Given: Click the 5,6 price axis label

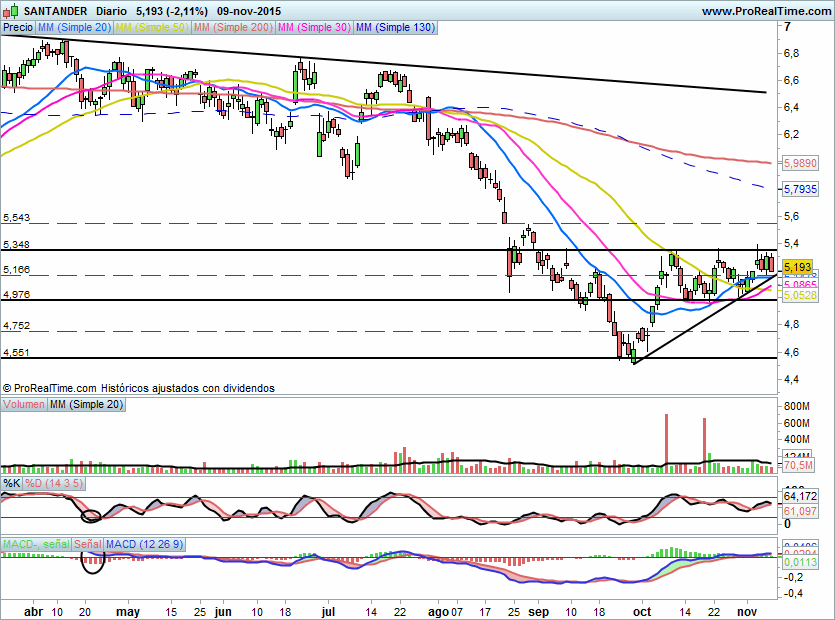Looking at the screenshot, I should click(791, 216).
